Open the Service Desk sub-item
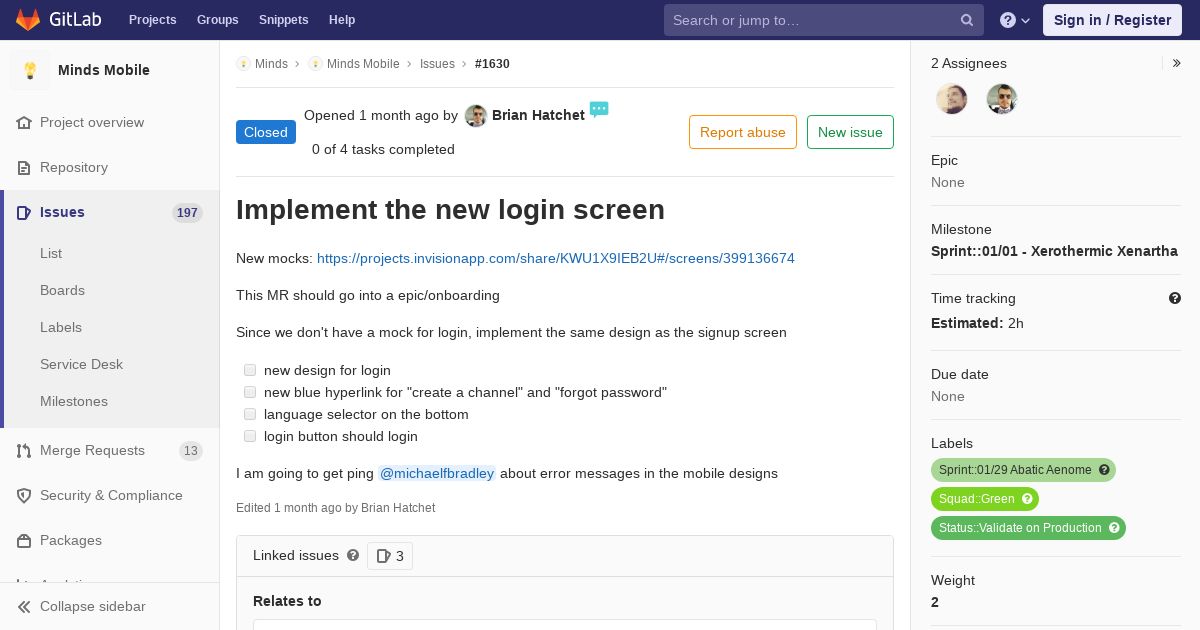Image resolution: width=1200 pixels, height=630 pixels. point(81,364)
